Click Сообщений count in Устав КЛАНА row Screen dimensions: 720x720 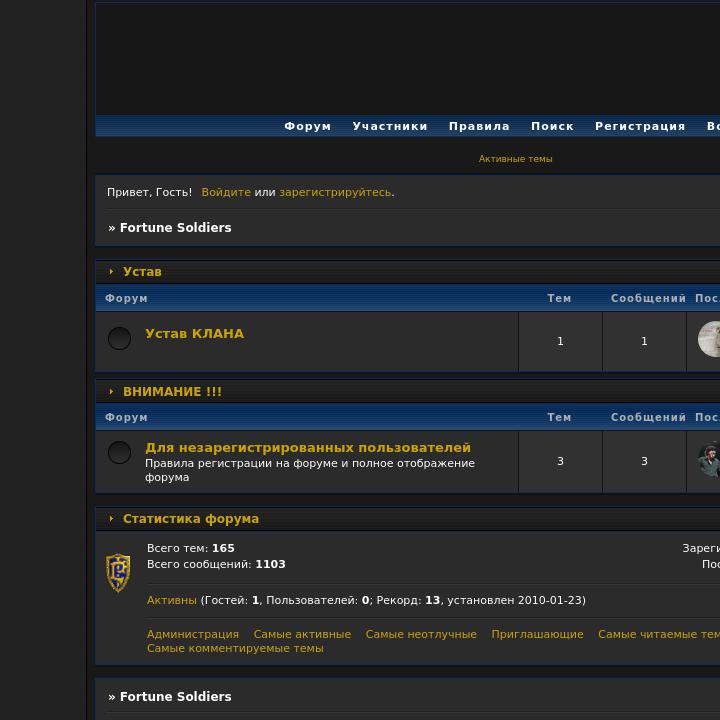pyautogui.click(x=644, y=341)
